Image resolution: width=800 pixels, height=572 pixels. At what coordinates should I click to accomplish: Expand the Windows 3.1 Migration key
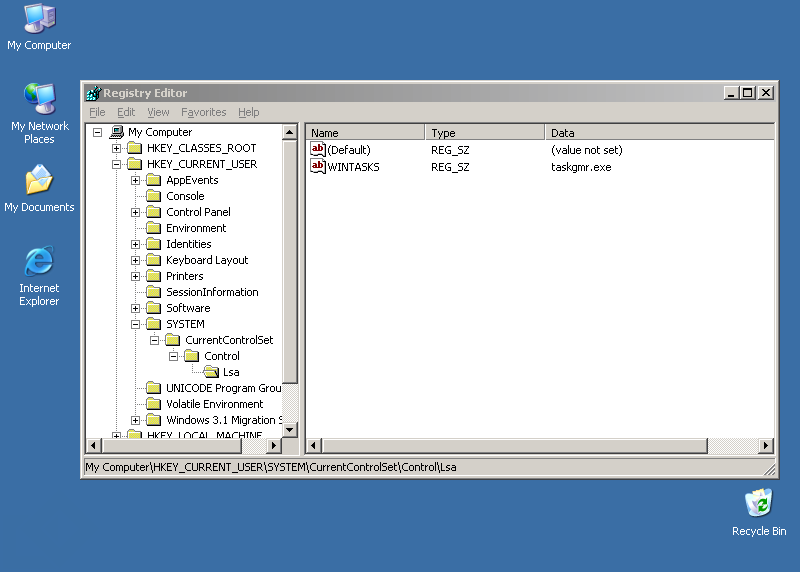coord(135,420)
